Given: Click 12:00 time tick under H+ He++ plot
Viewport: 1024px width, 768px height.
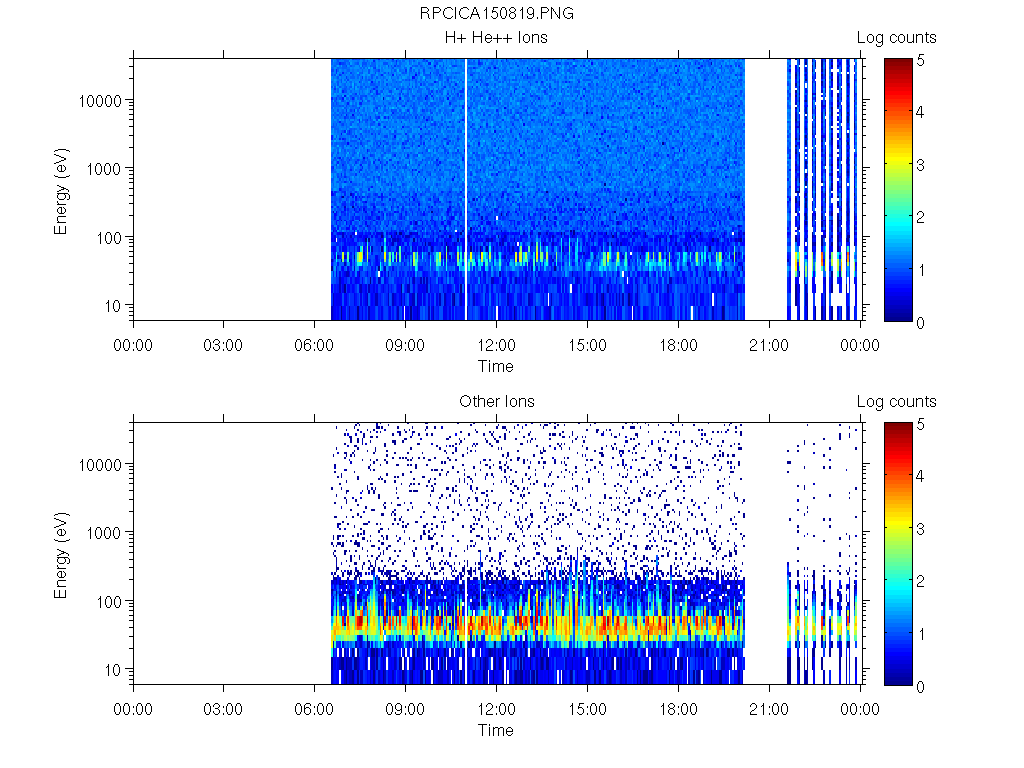Looking at the screenshot, I should (496, 345).
